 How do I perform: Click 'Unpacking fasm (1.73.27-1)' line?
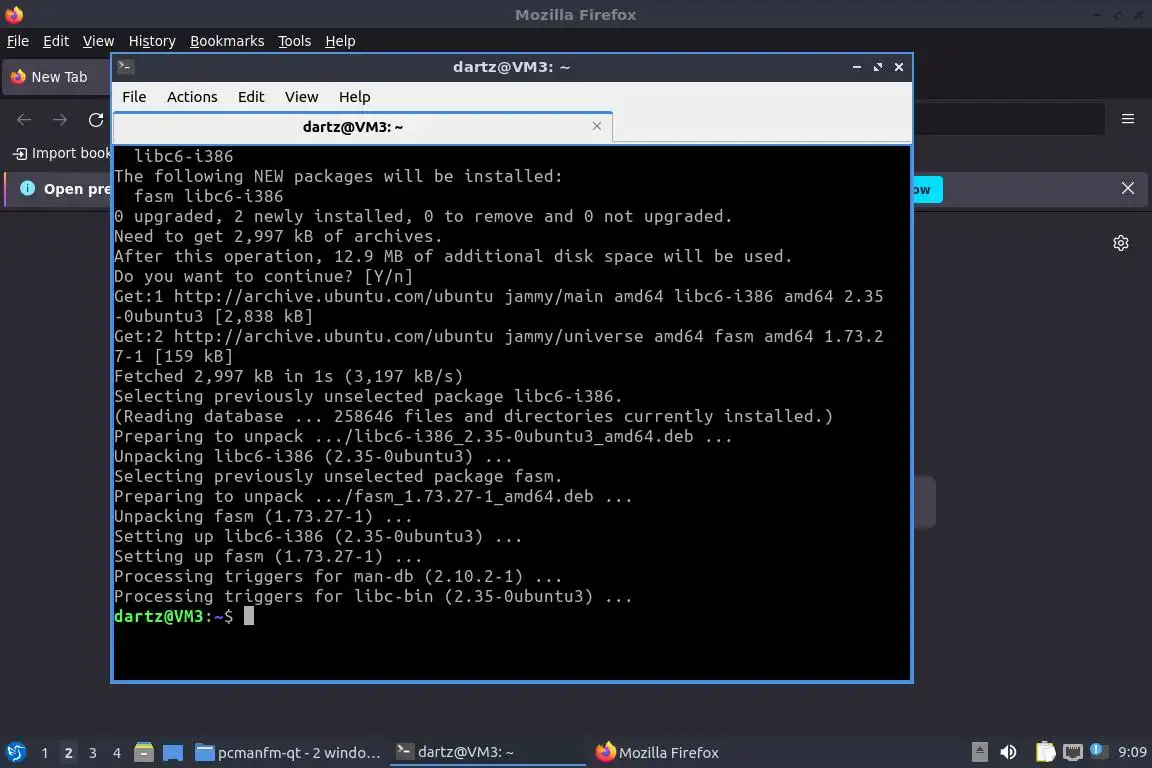pyautogui.click(x=263, y=517)
